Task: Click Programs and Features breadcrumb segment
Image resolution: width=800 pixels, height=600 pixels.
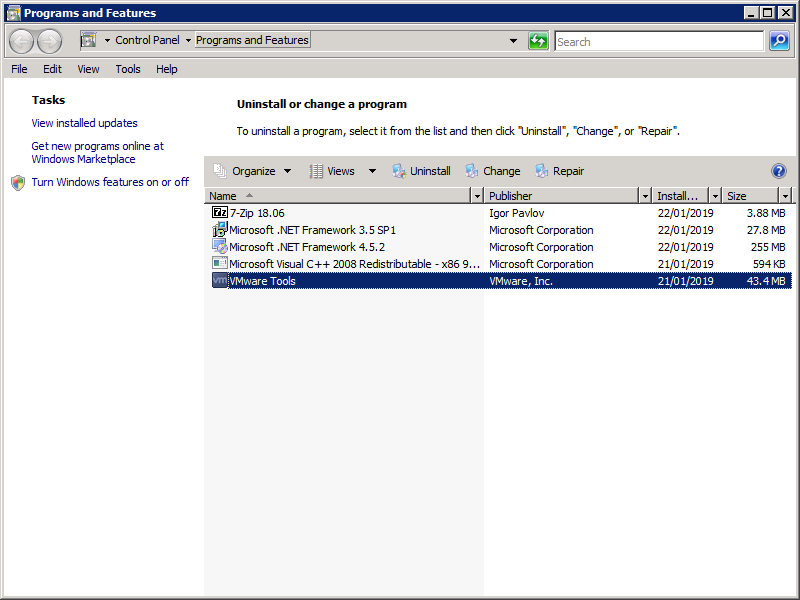Action: [x=252, y=40]
